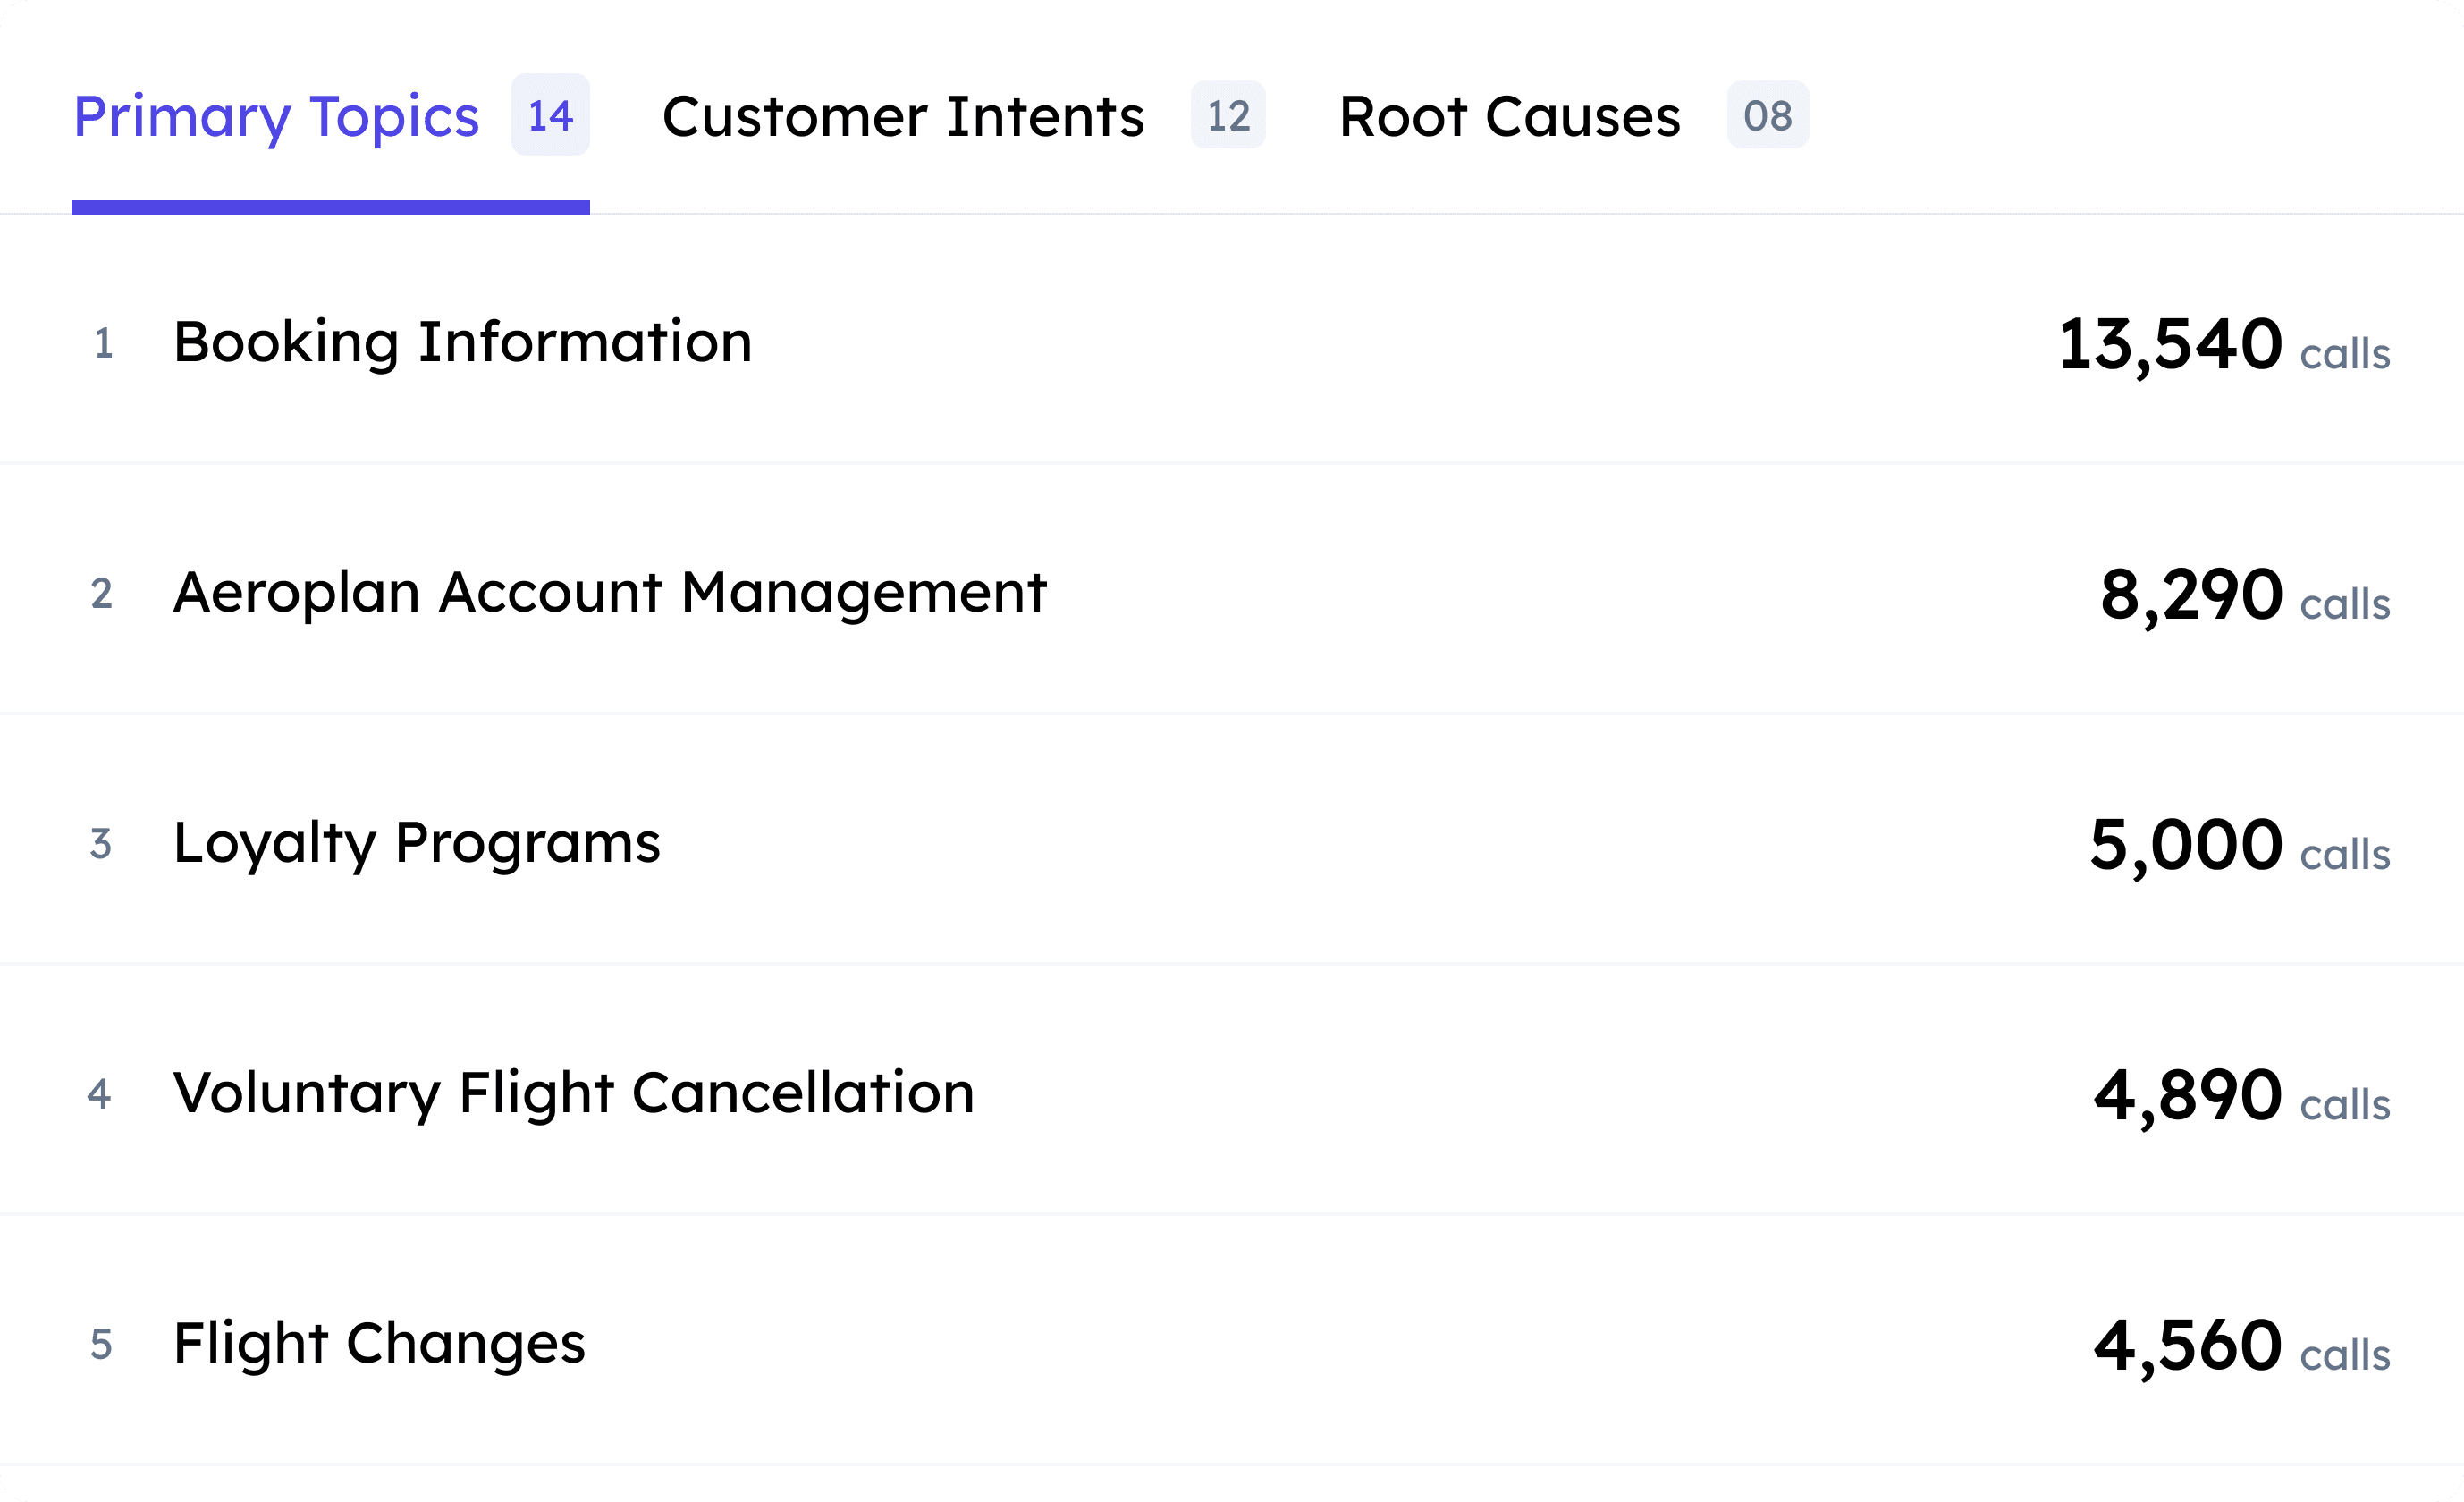This screenshot has height=1502, width=2464.
Task: Open the Booking Information topic
Action: 462,342
